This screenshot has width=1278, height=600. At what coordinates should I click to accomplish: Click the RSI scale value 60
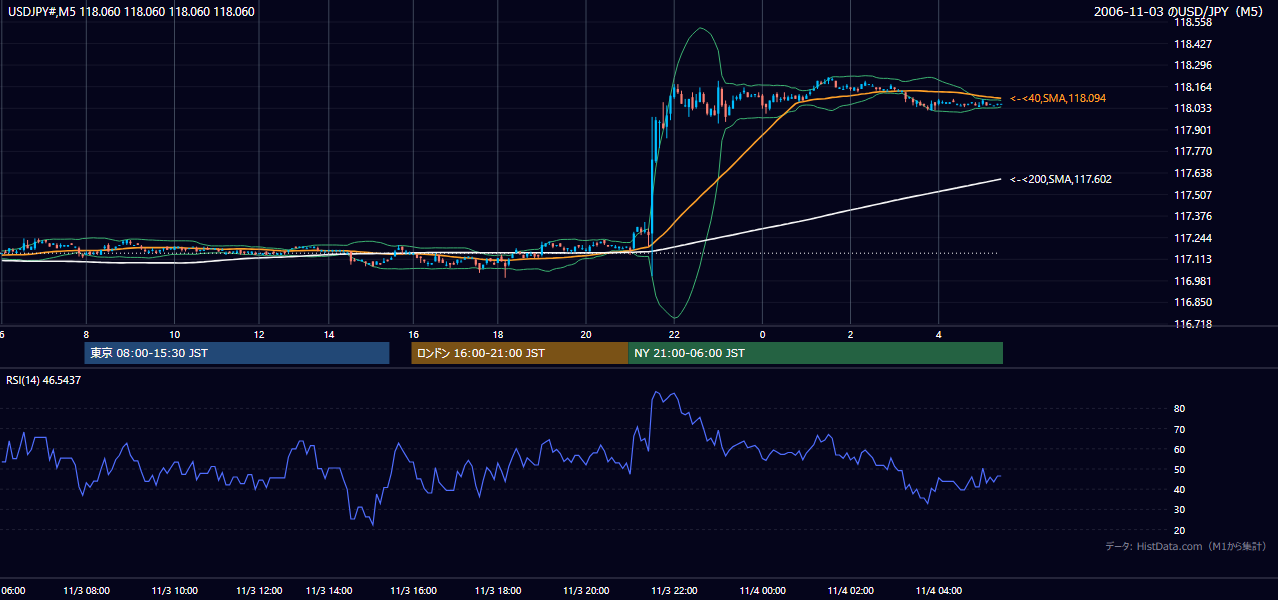pos(1180,449)
